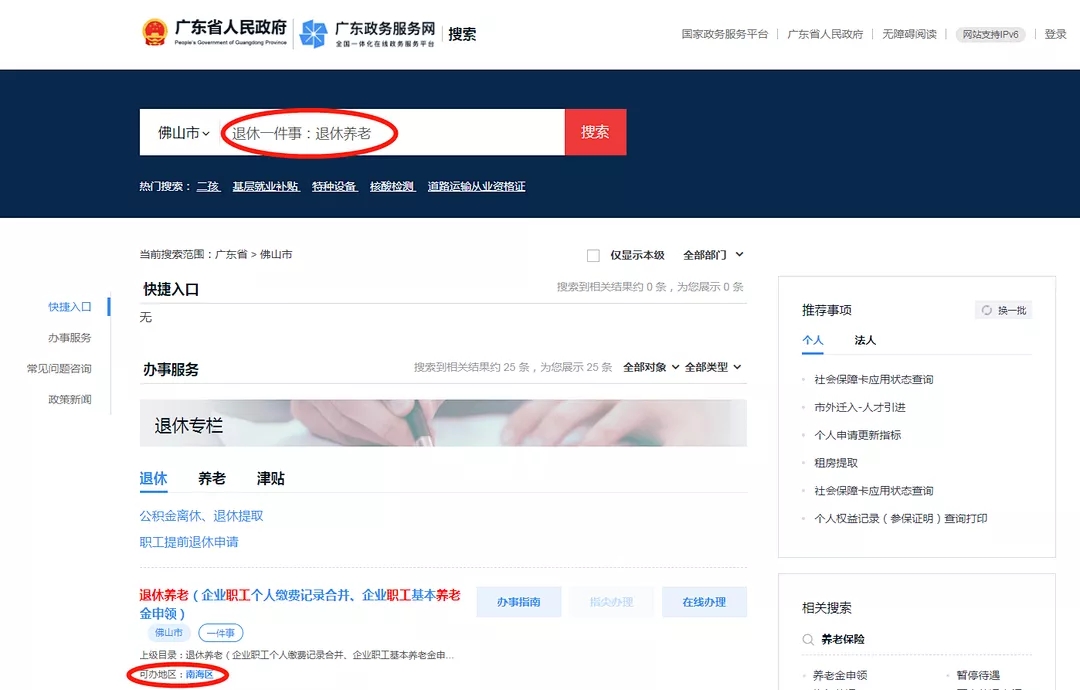Click the 在线办理 button
Viewport: 1080px width, 690px height.
tap(704, 602)
